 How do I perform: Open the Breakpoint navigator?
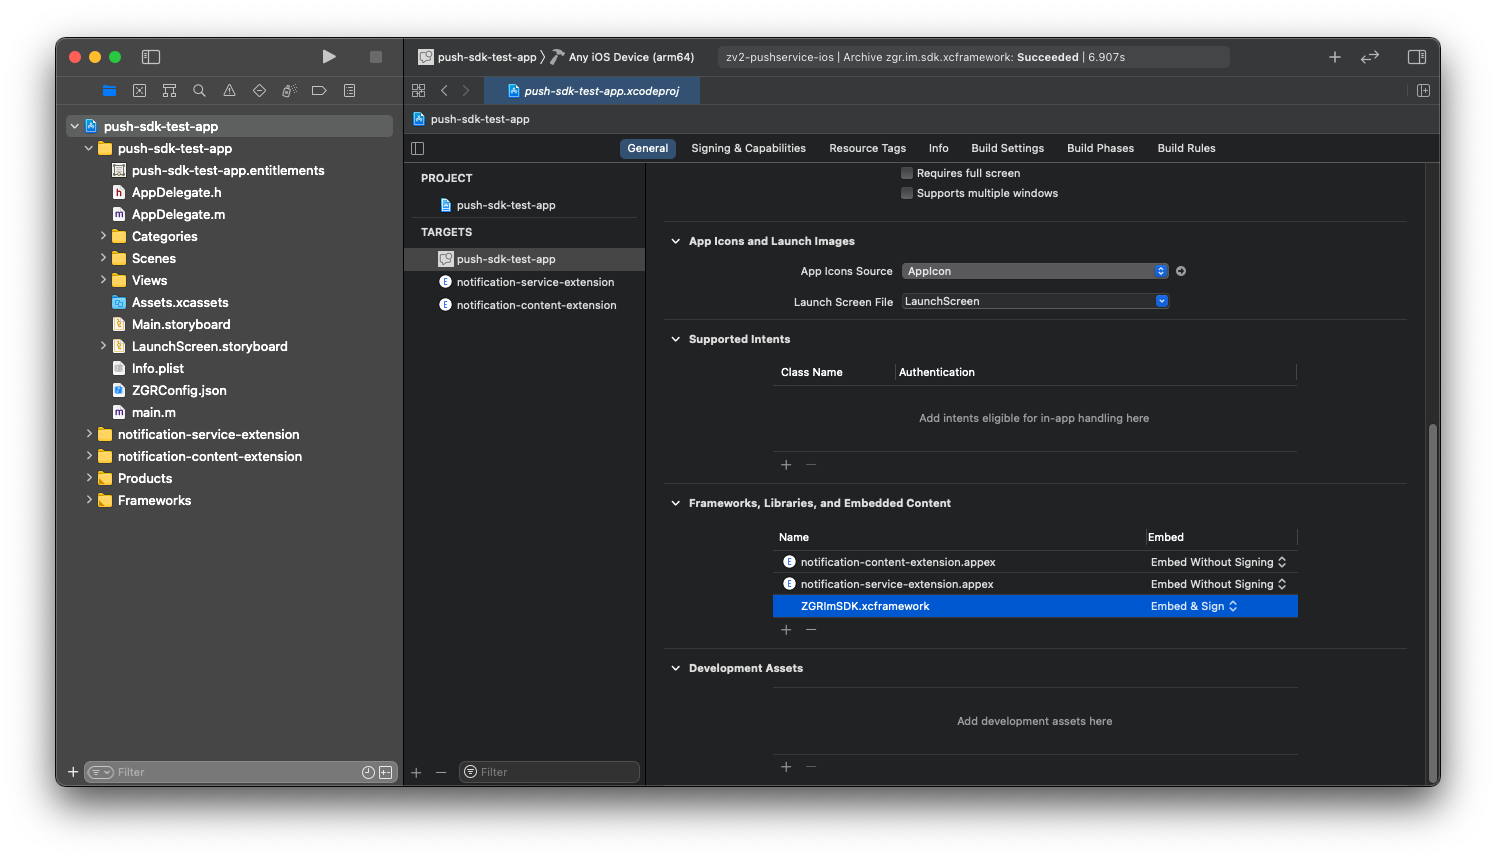pyautogui.click(x=319, y=91)
